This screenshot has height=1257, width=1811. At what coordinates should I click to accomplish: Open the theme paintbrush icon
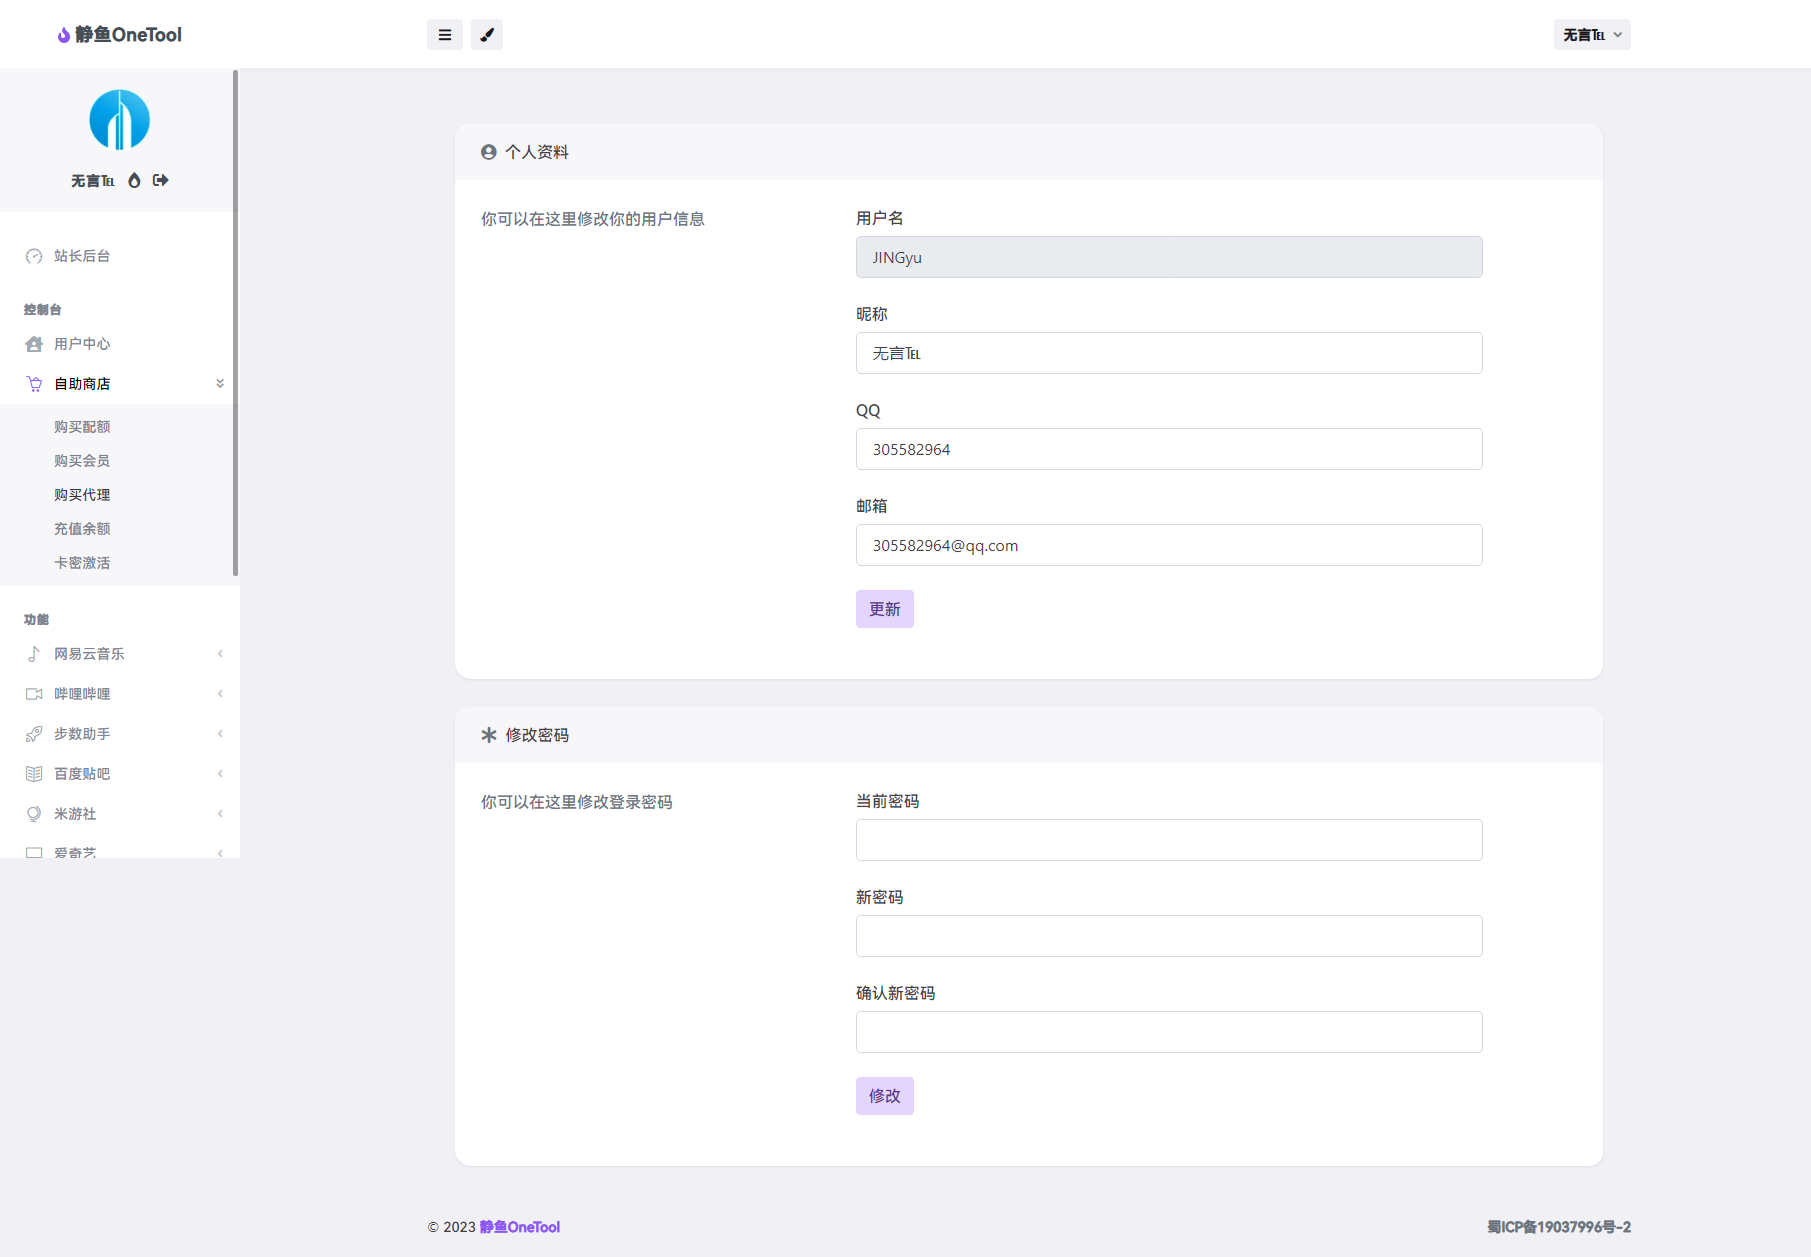tap(487, 35)
